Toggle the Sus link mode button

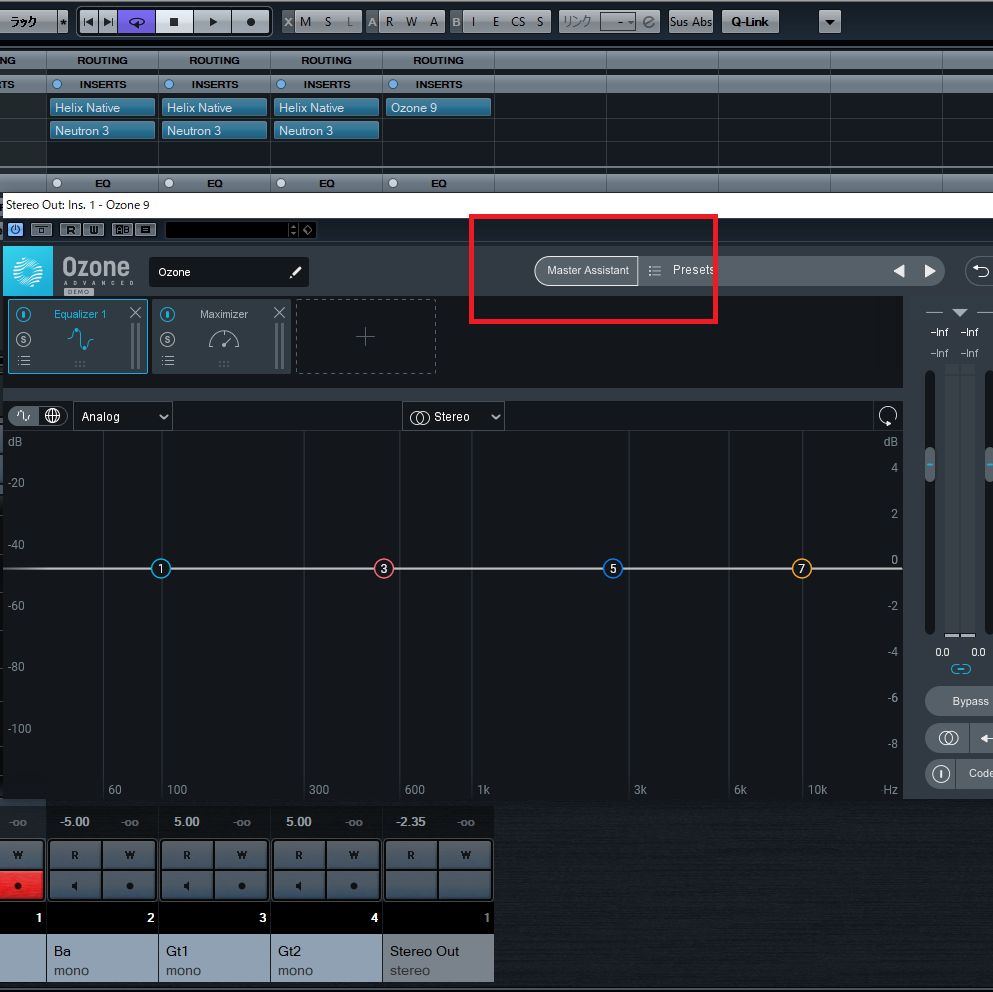[679, 22]
